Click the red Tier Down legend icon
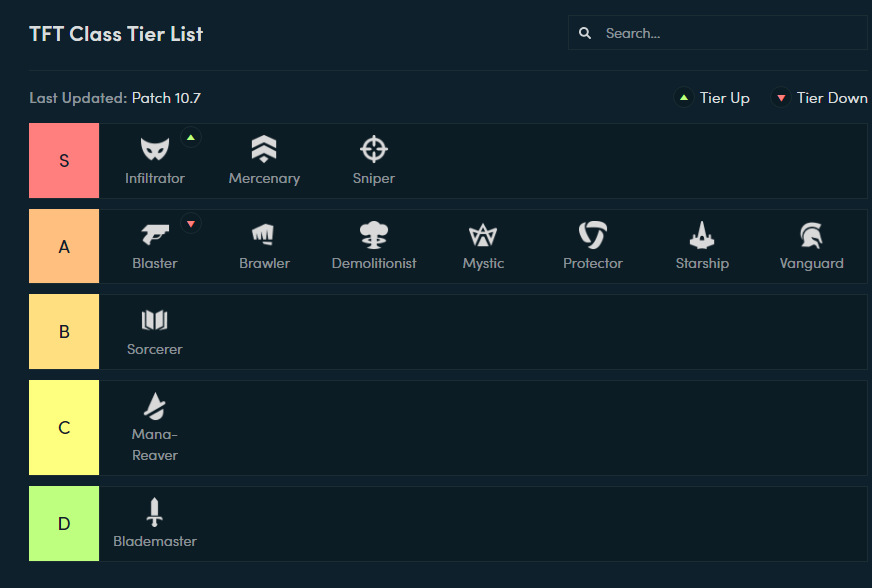The height and width of the screenshot is (588, 872). tap(781, 98)
